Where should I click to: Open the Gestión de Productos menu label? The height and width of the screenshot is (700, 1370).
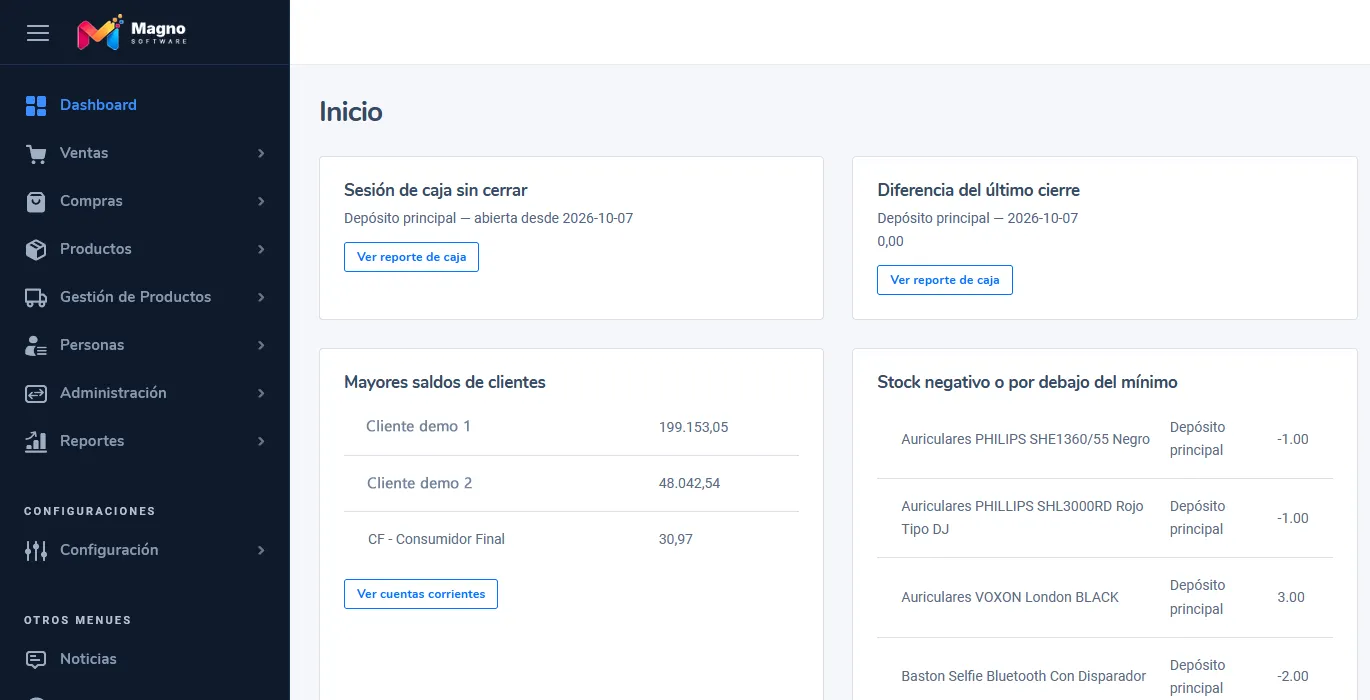[x=136, y=297]
